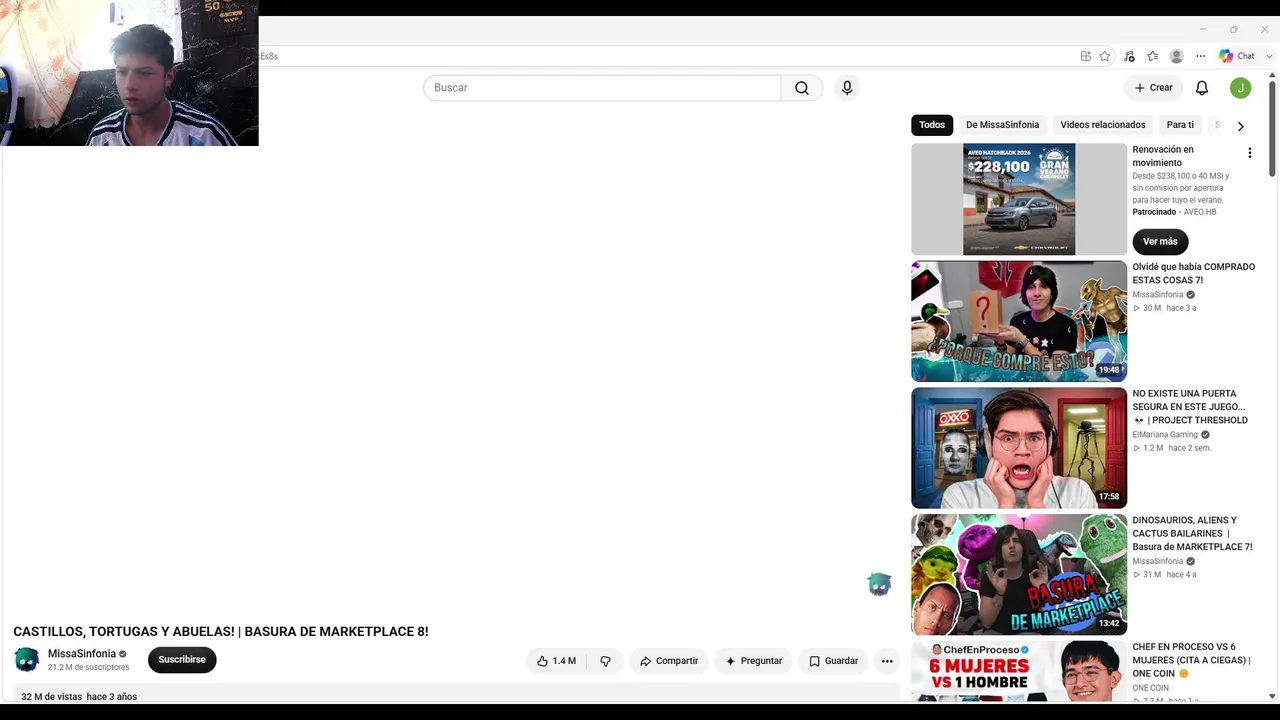
Task: Open the browser media control icon
Action: (1129, 56)
